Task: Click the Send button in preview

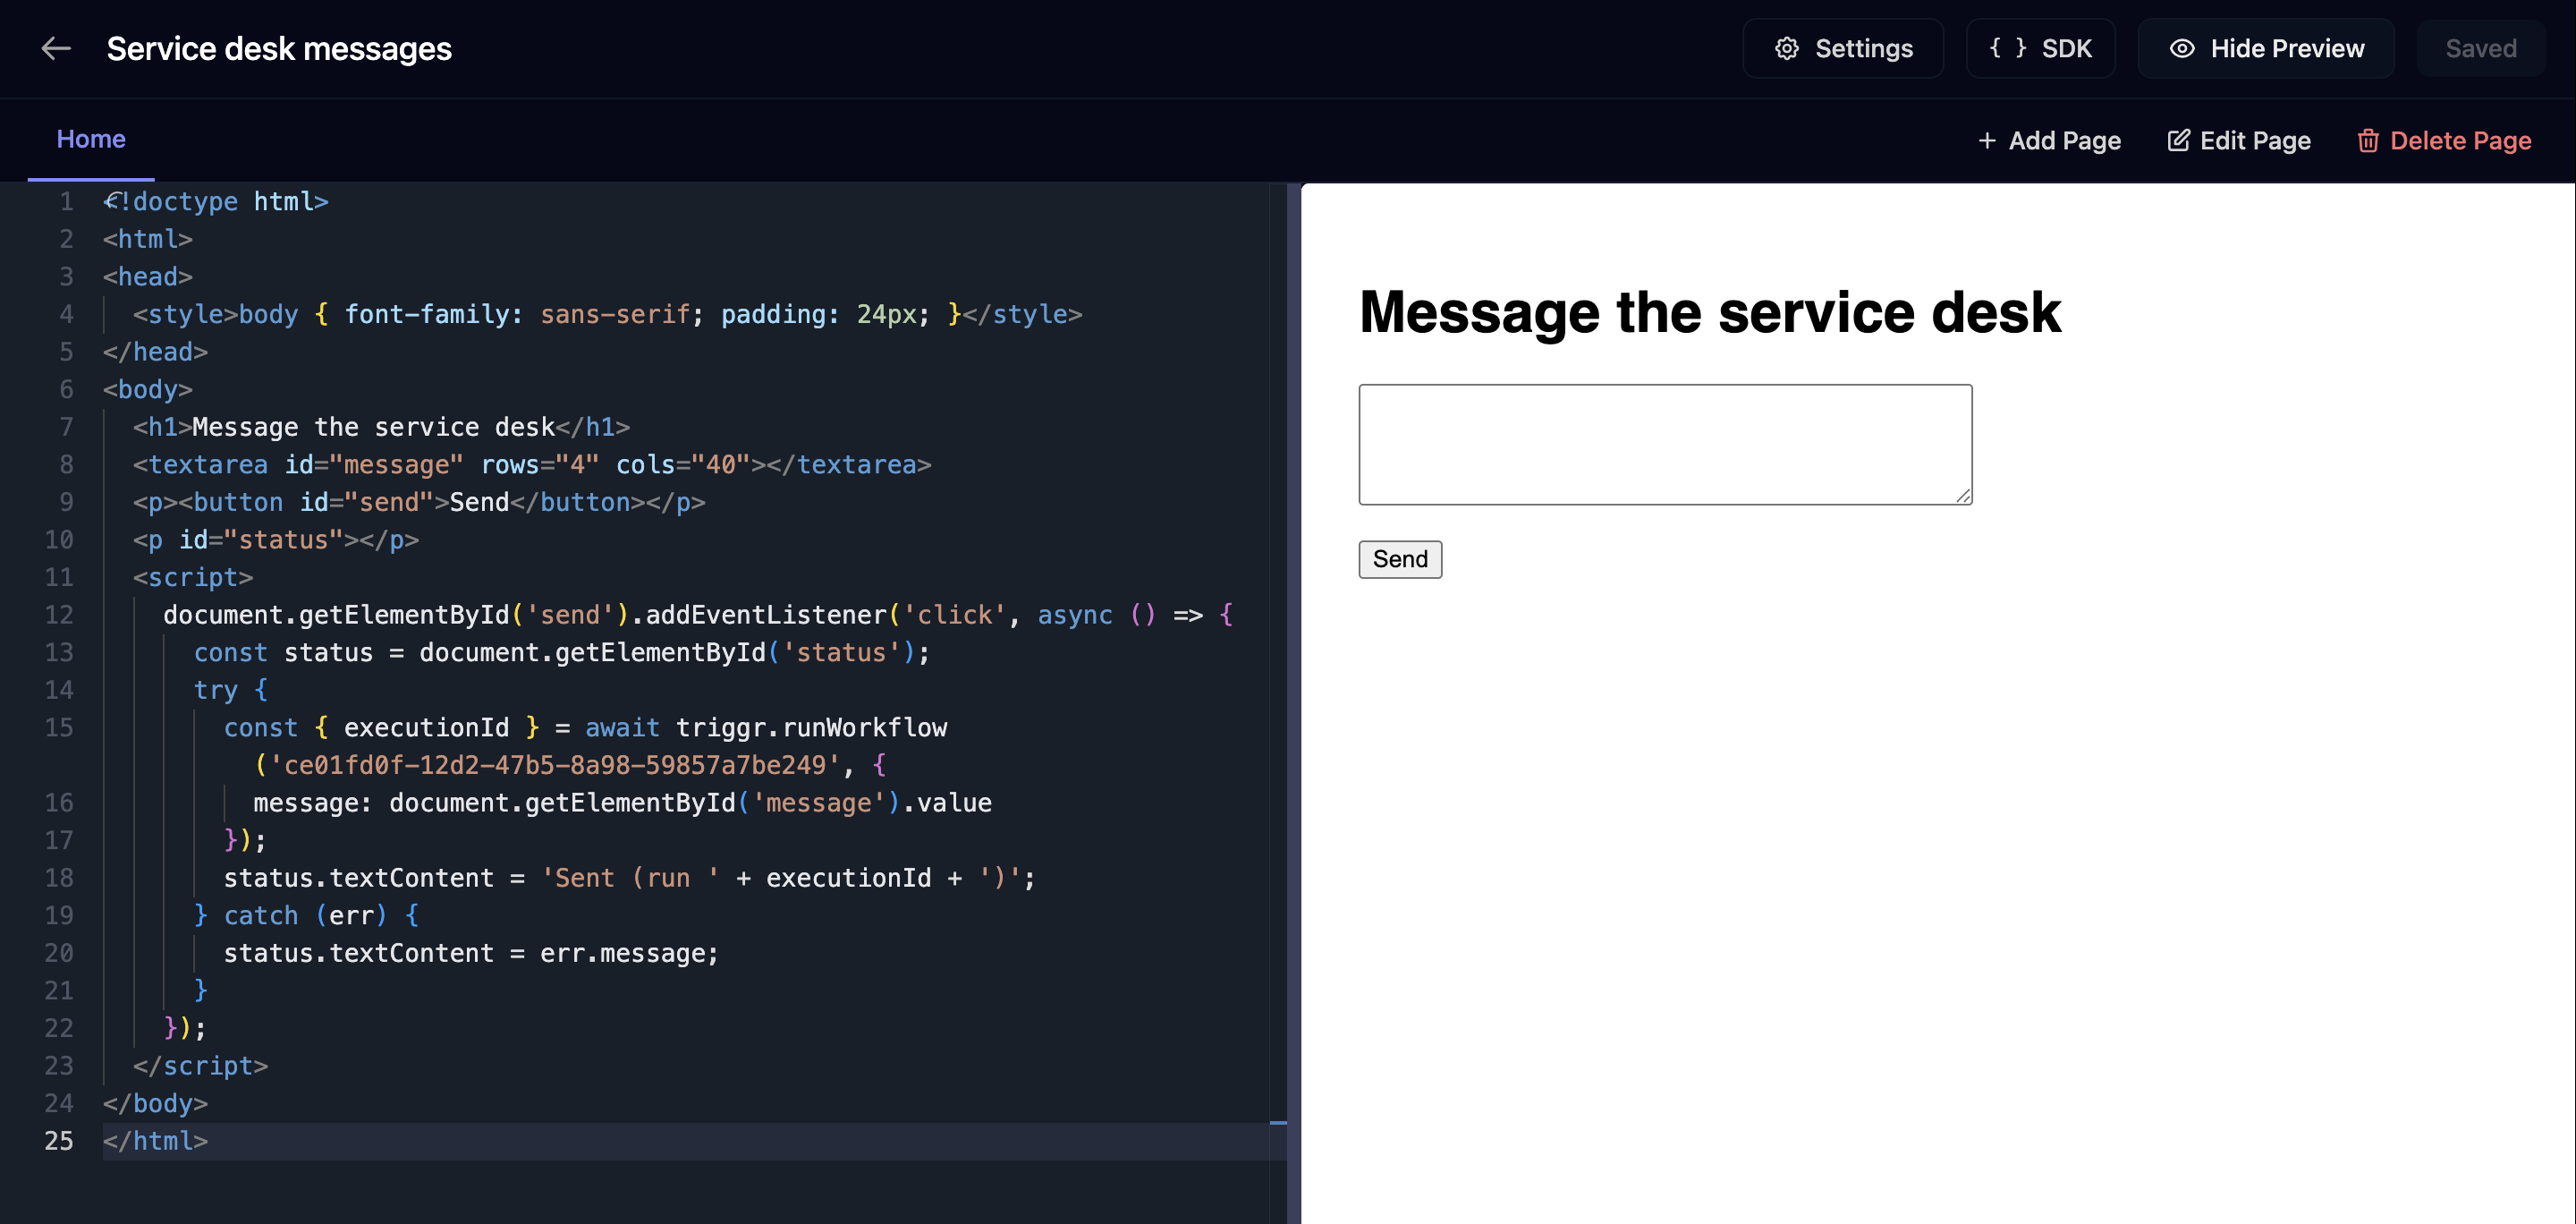Action: pyautogui.click(x=1399, y=559)
